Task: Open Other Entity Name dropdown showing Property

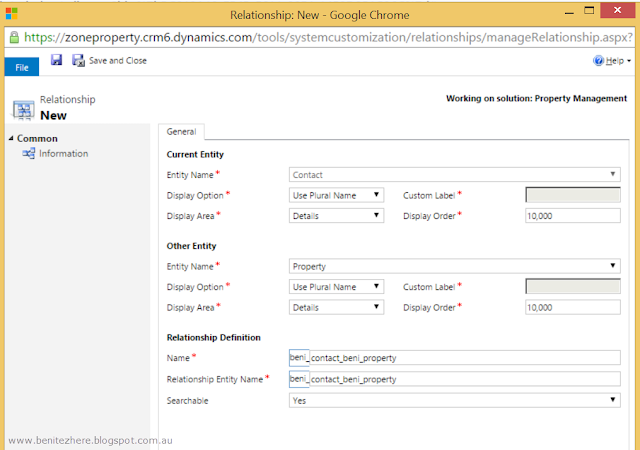Action: click(x=454, y=266)
